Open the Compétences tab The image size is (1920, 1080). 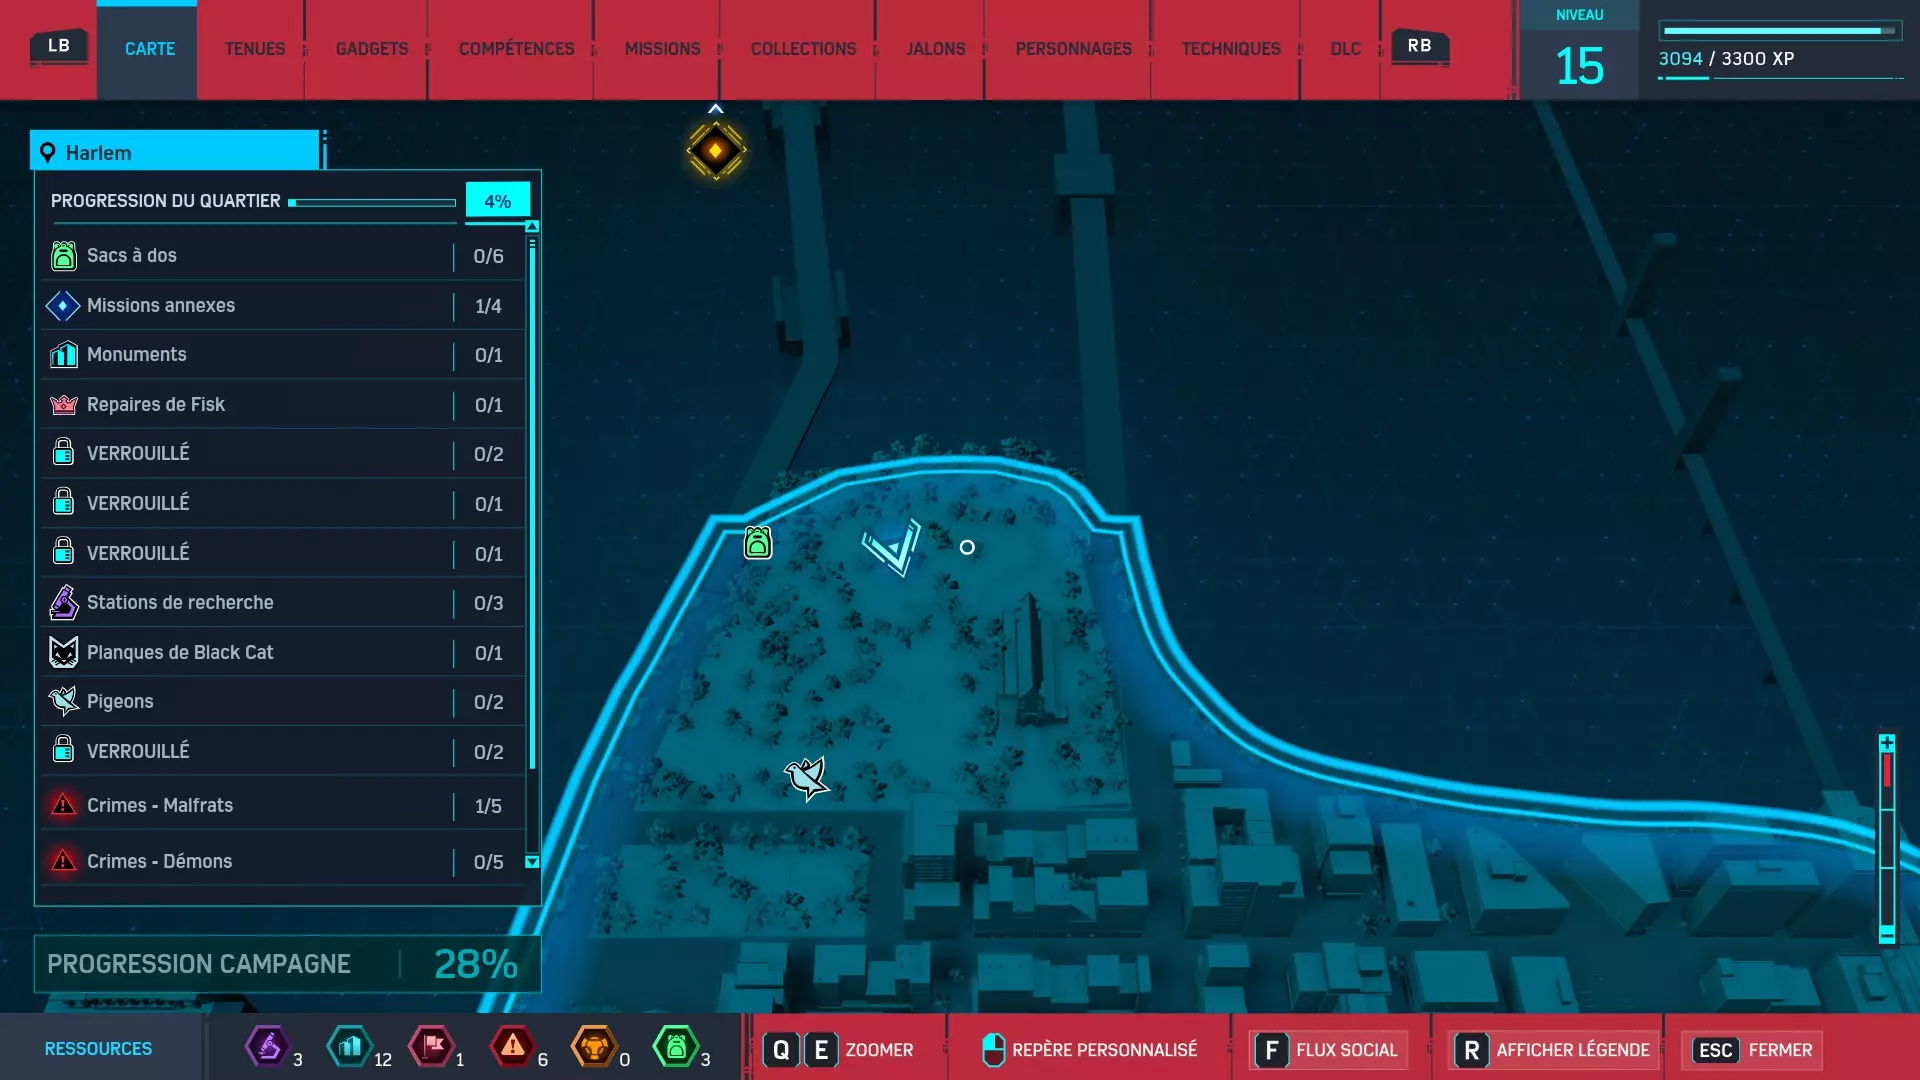pos(516,49)
